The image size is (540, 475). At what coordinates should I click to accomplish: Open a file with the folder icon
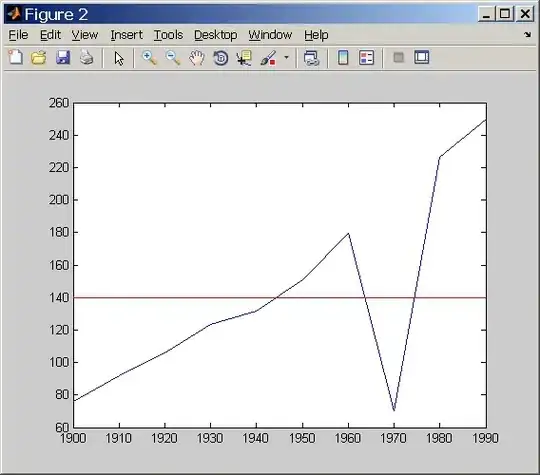[39, 58]
